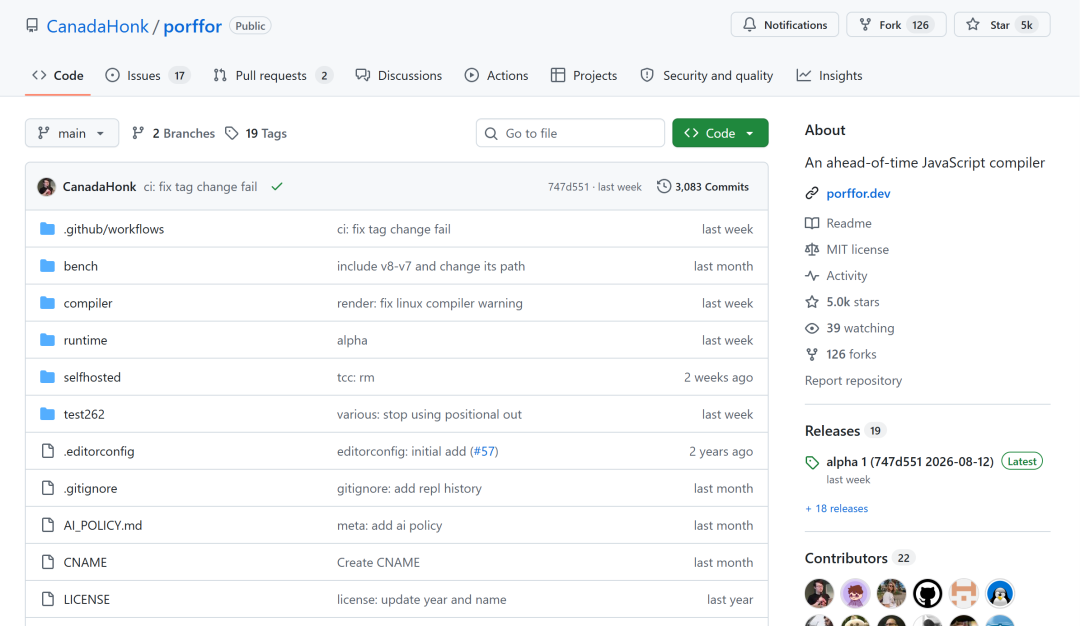
Task: Click the GitHub Octocat contributor avatar
Action: pos(927,593)
